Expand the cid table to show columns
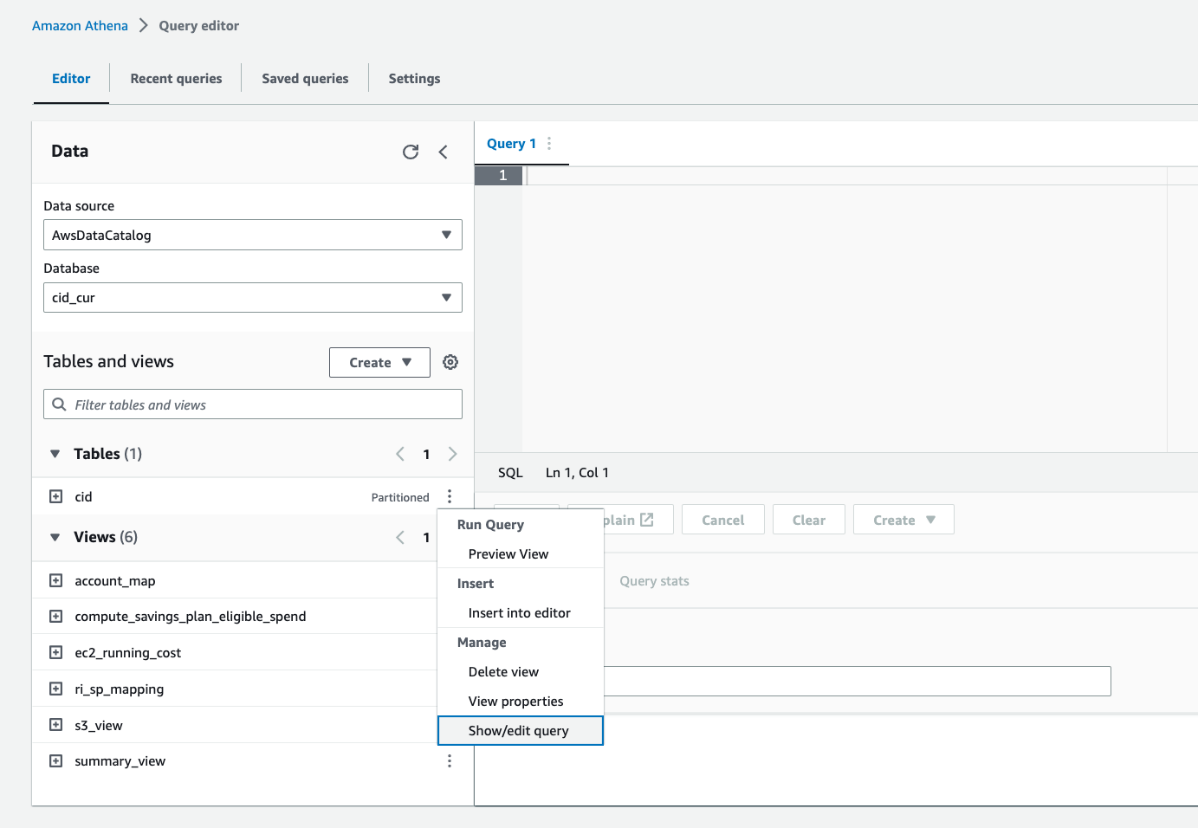Image resolution: width=1198 pixels, height=828 pixels. pos(55,496)
